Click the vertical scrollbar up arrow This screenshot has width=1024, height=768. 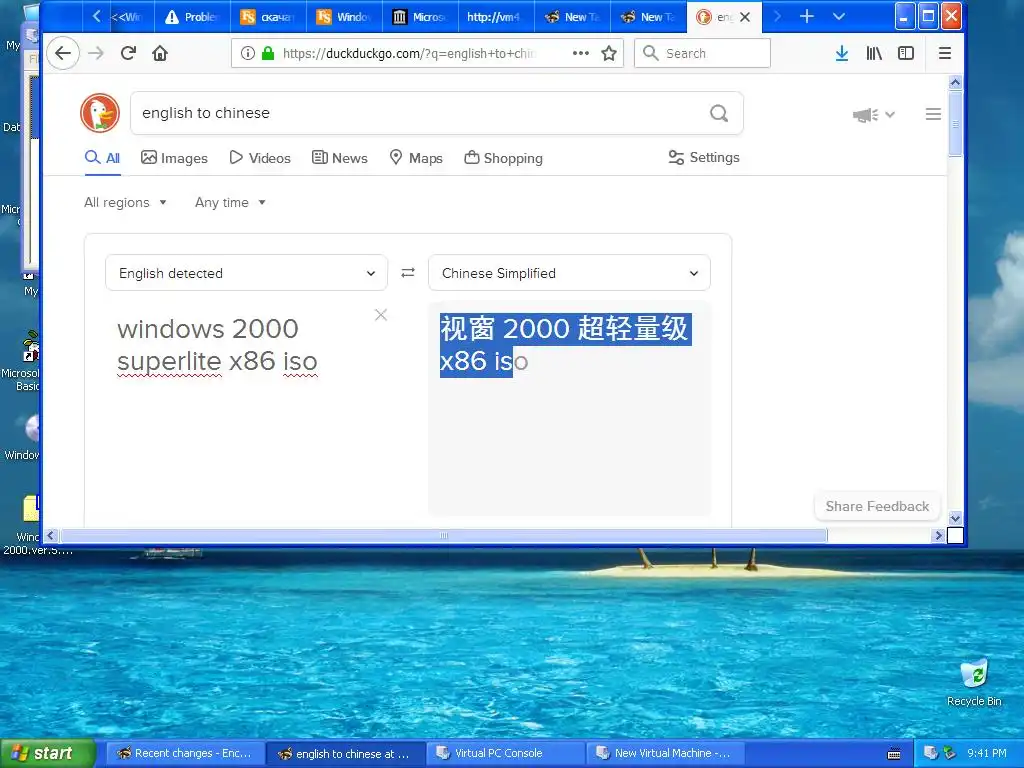pyautogui.click(x=955, y=82)
